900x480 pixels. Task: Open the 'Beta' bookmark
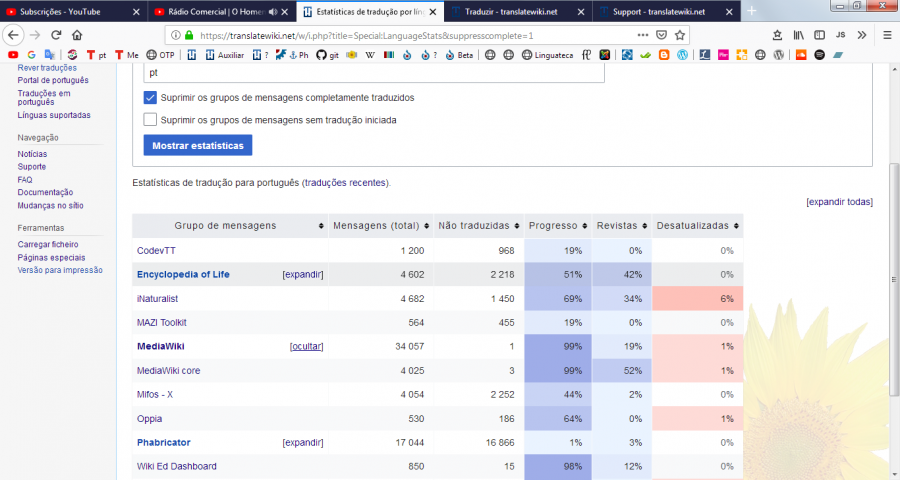pos(459,55)
